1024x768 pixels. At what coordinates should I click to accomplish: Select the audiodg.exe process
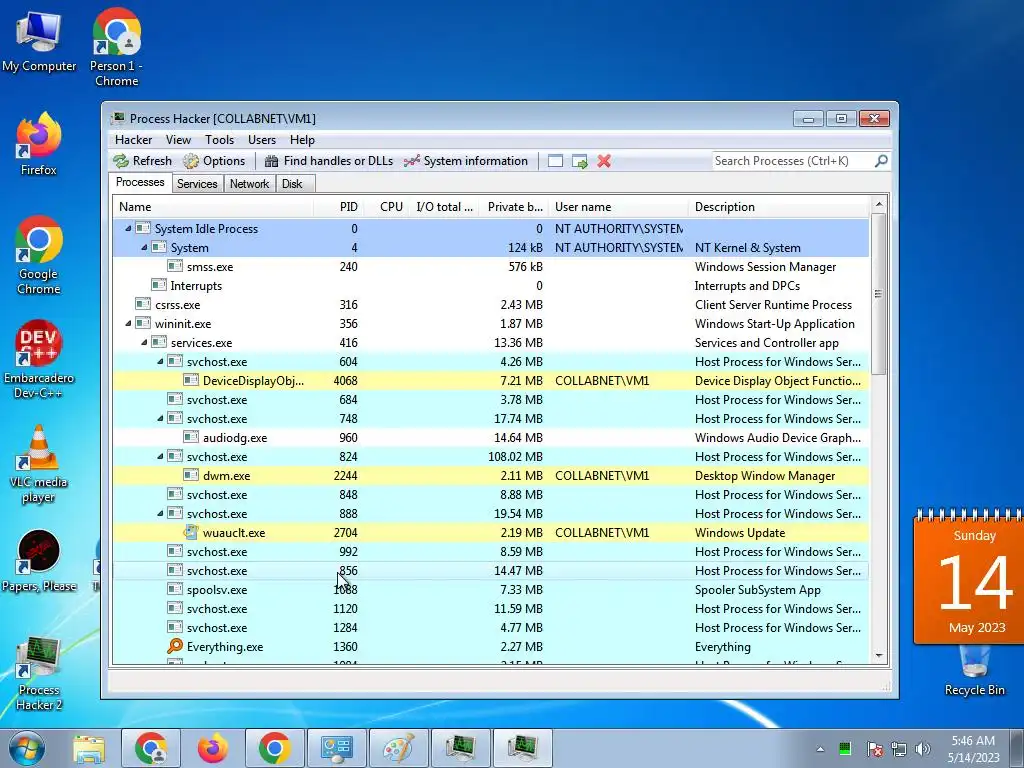491,438
